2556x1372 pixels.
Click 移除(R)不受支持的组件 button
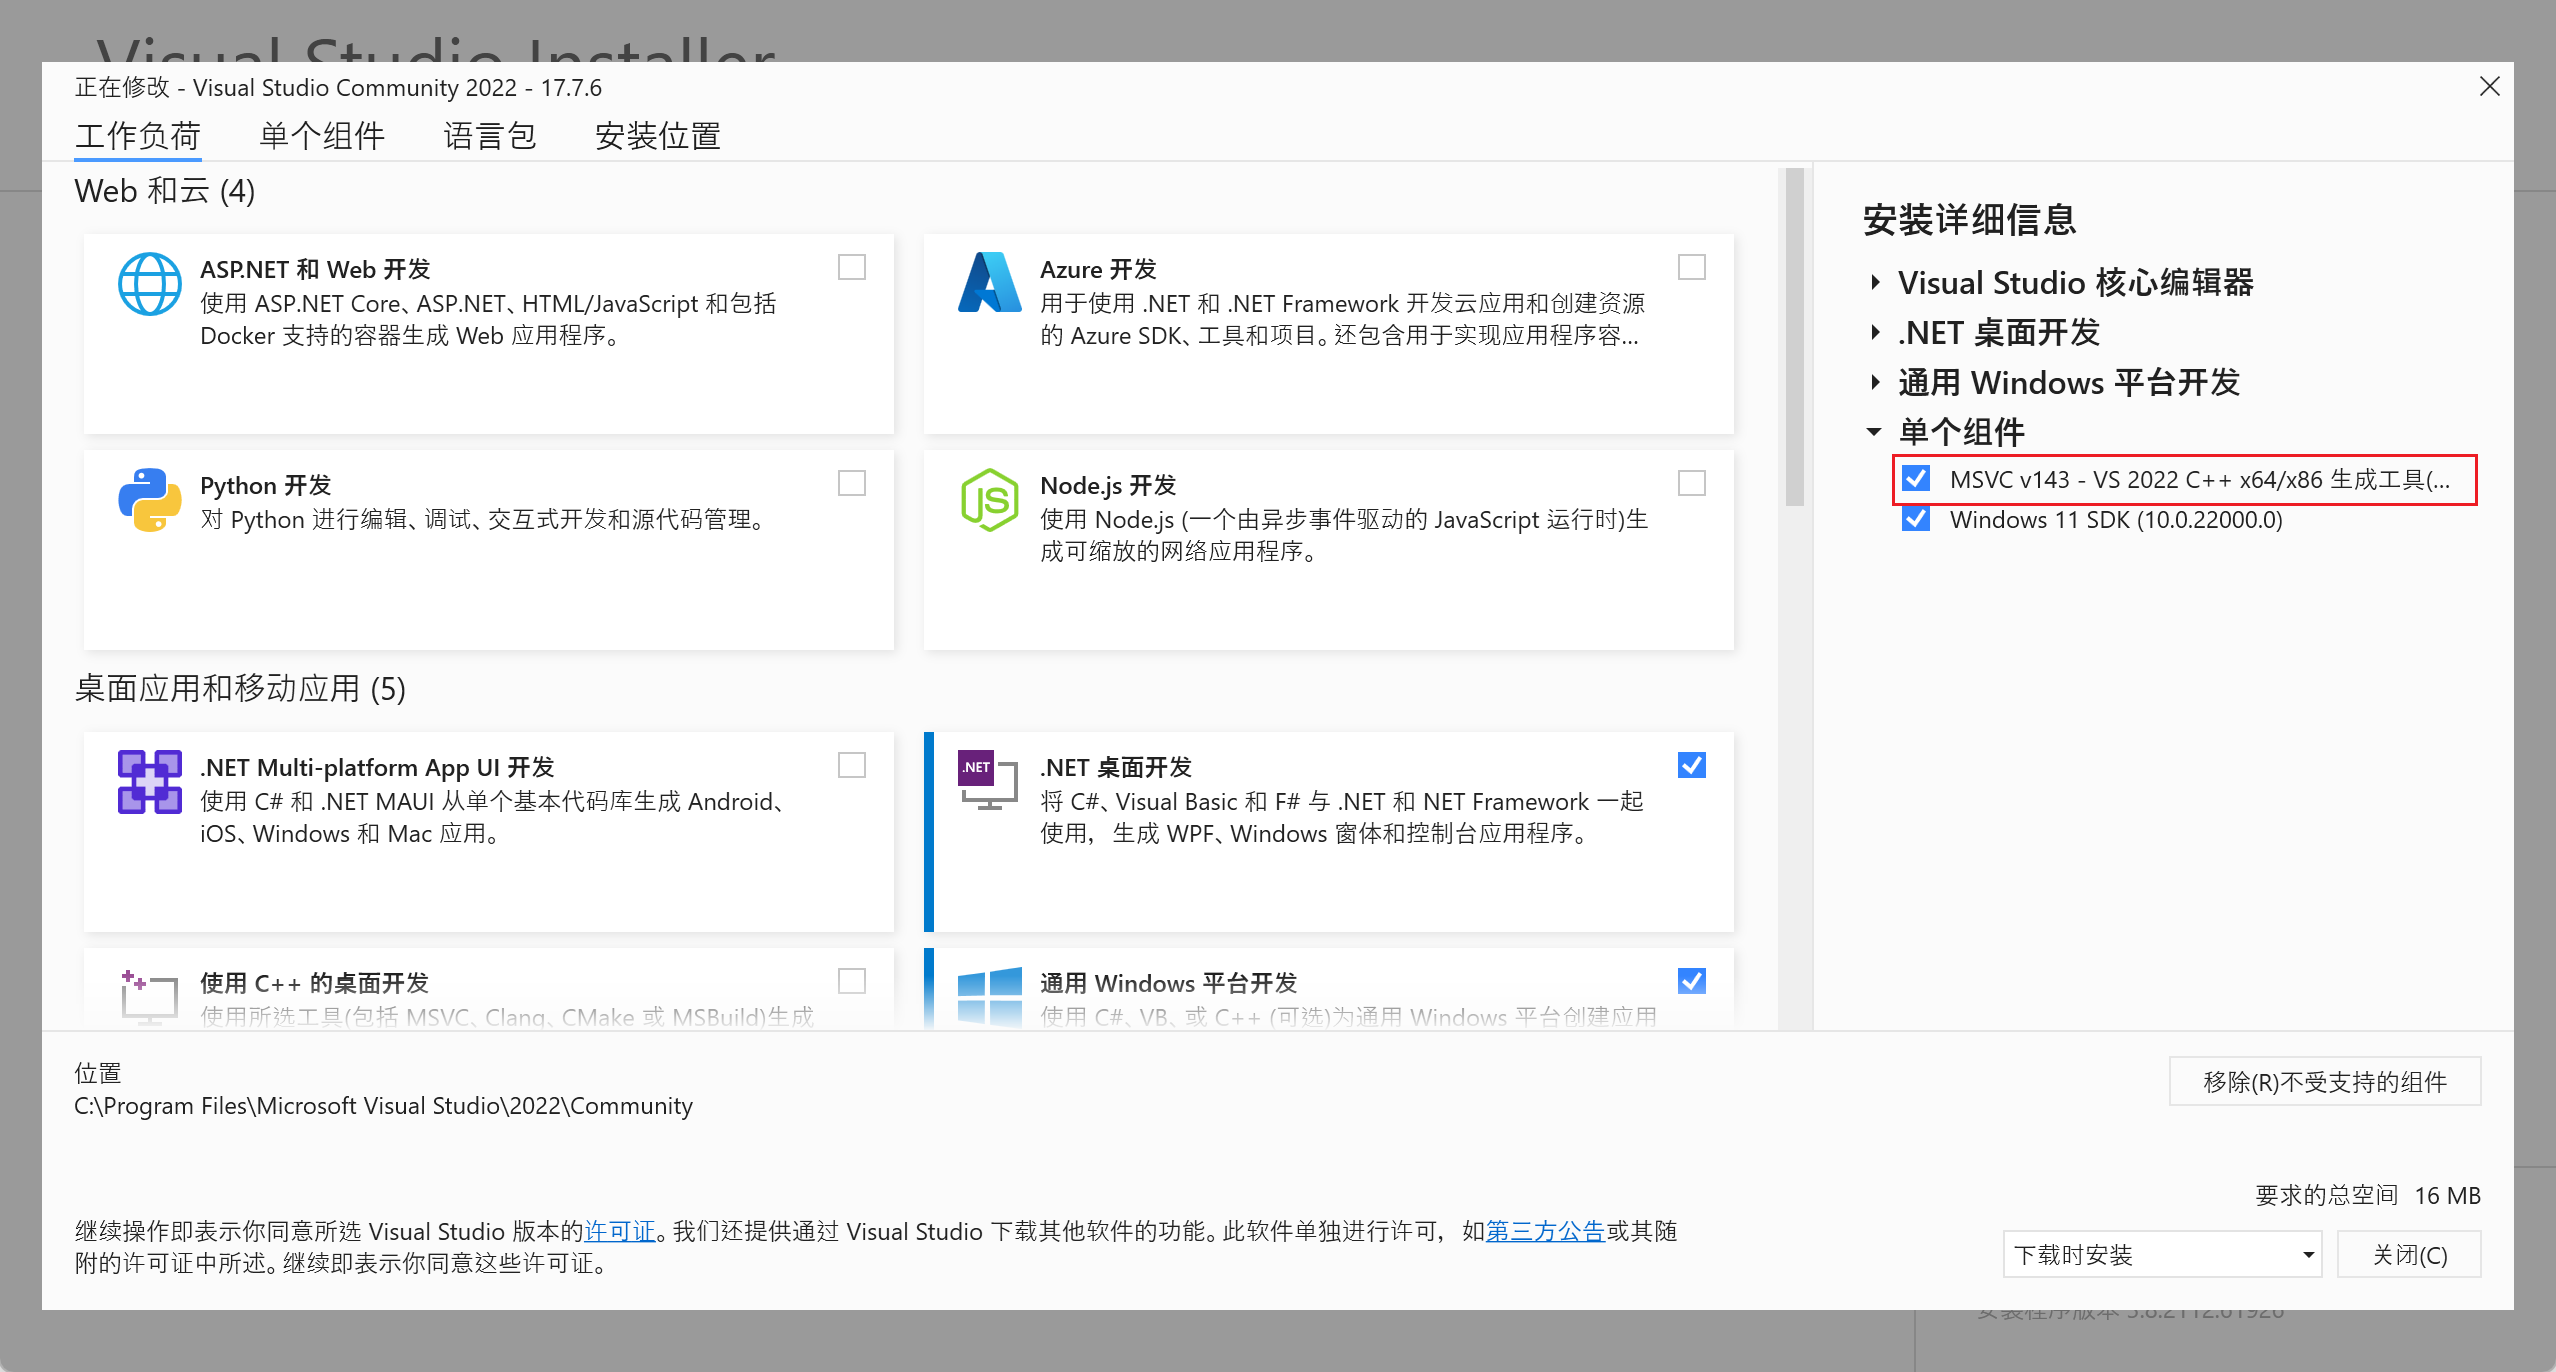pos(2325,1081)
